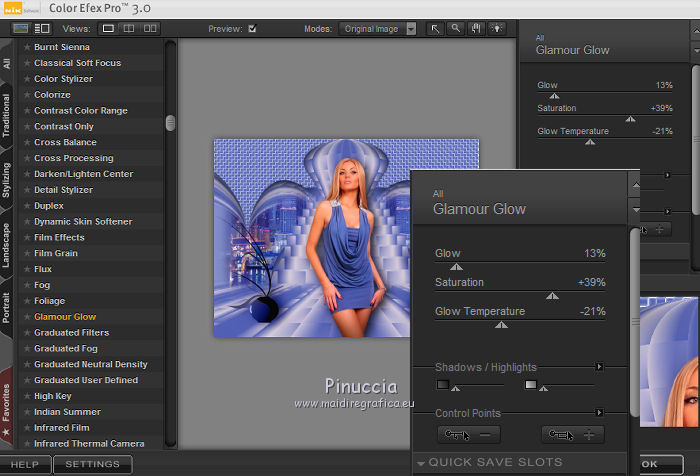Screen dimensions: 700x476
Task: Toggle the Preview checkbox
Action: click(x=252, y=29)
